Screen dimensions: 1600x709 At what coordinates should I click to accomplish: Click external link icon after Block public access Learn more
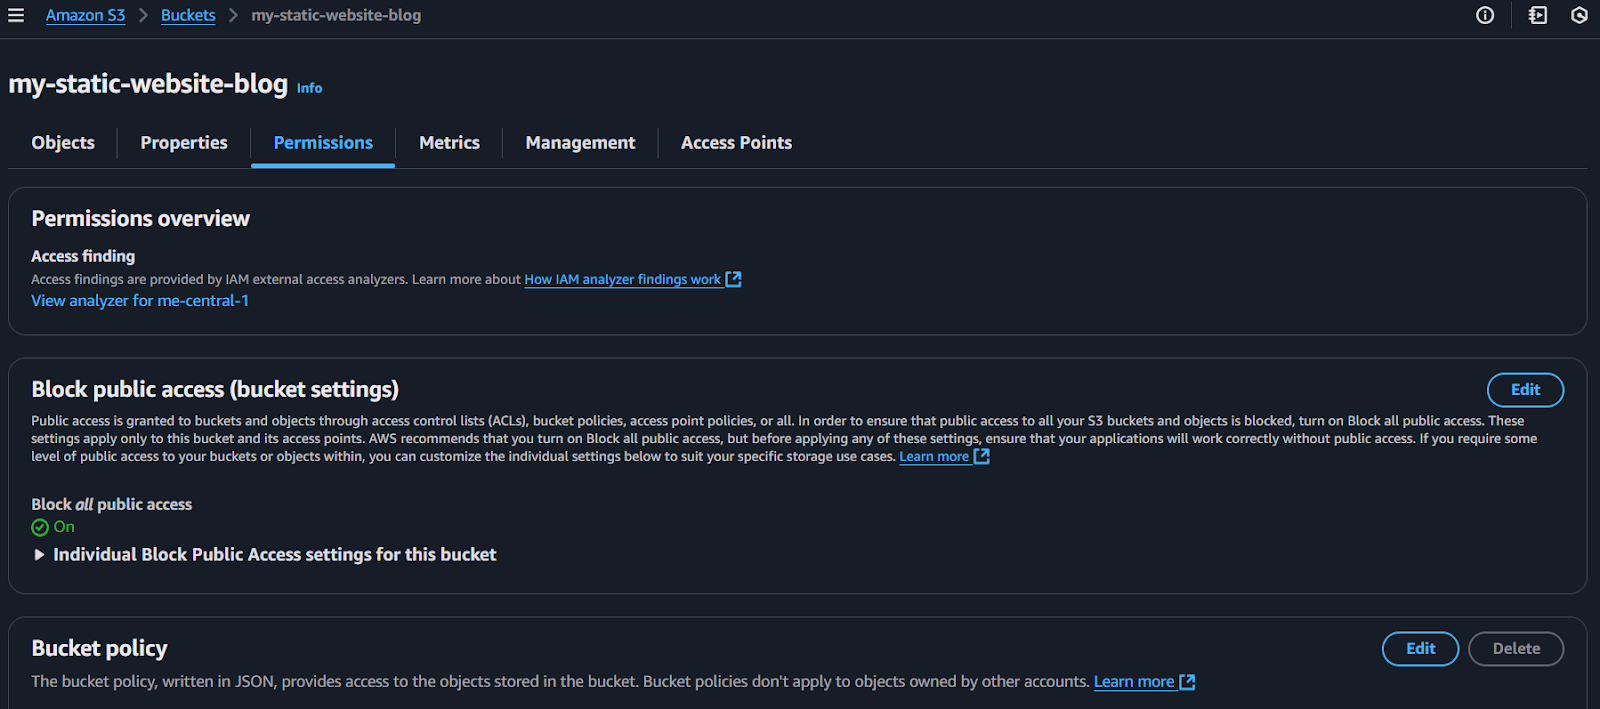[982, 456]
